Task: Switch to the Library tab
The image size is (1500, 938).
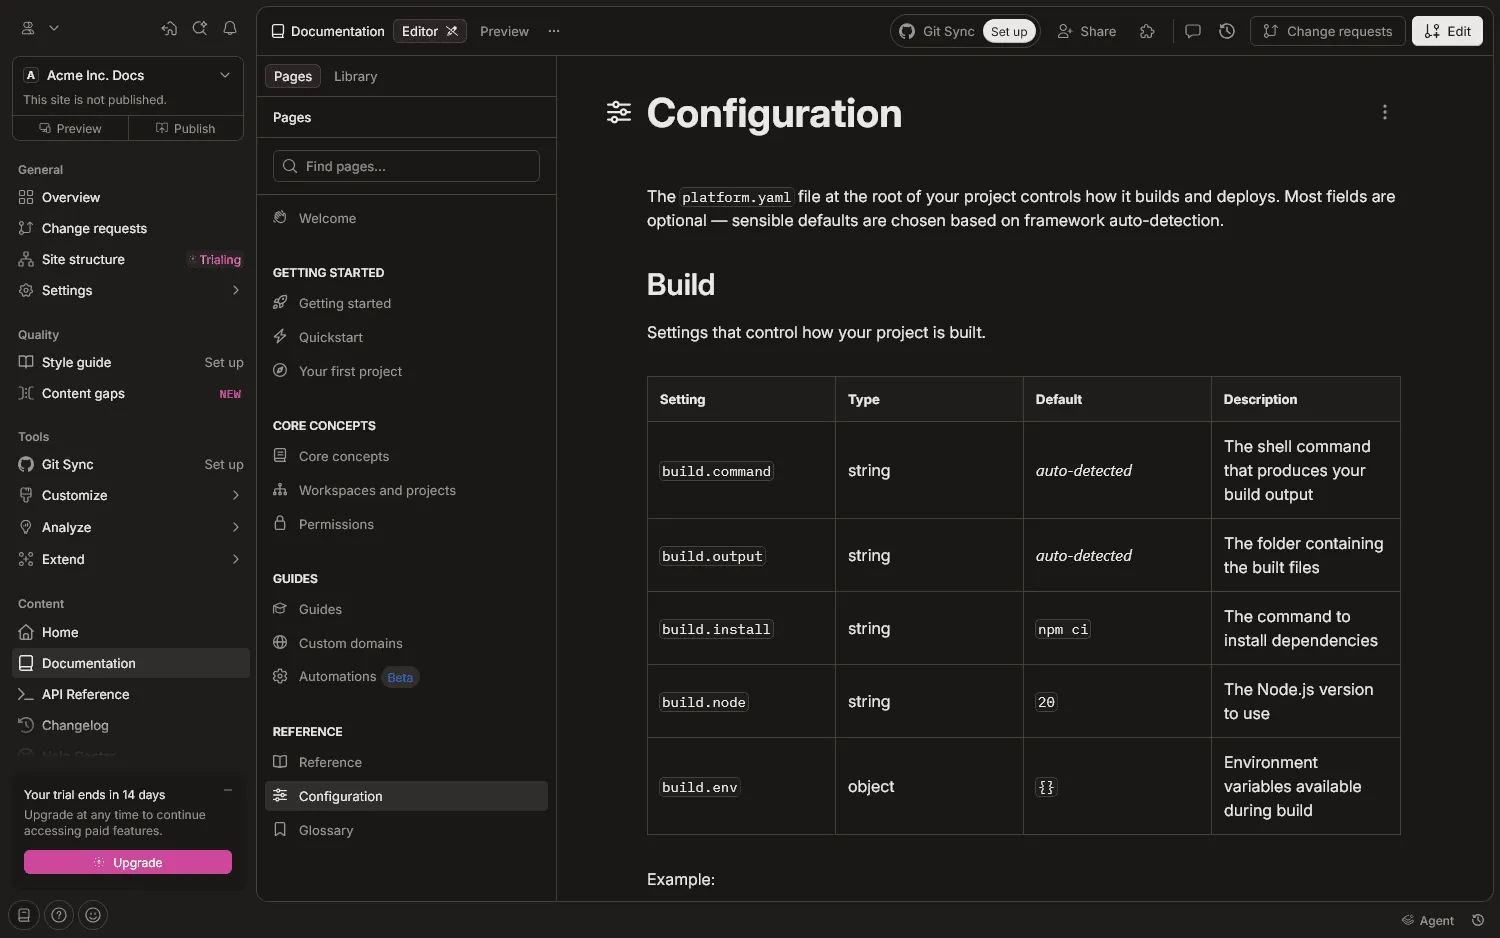Action: click(x=355, y=76)
